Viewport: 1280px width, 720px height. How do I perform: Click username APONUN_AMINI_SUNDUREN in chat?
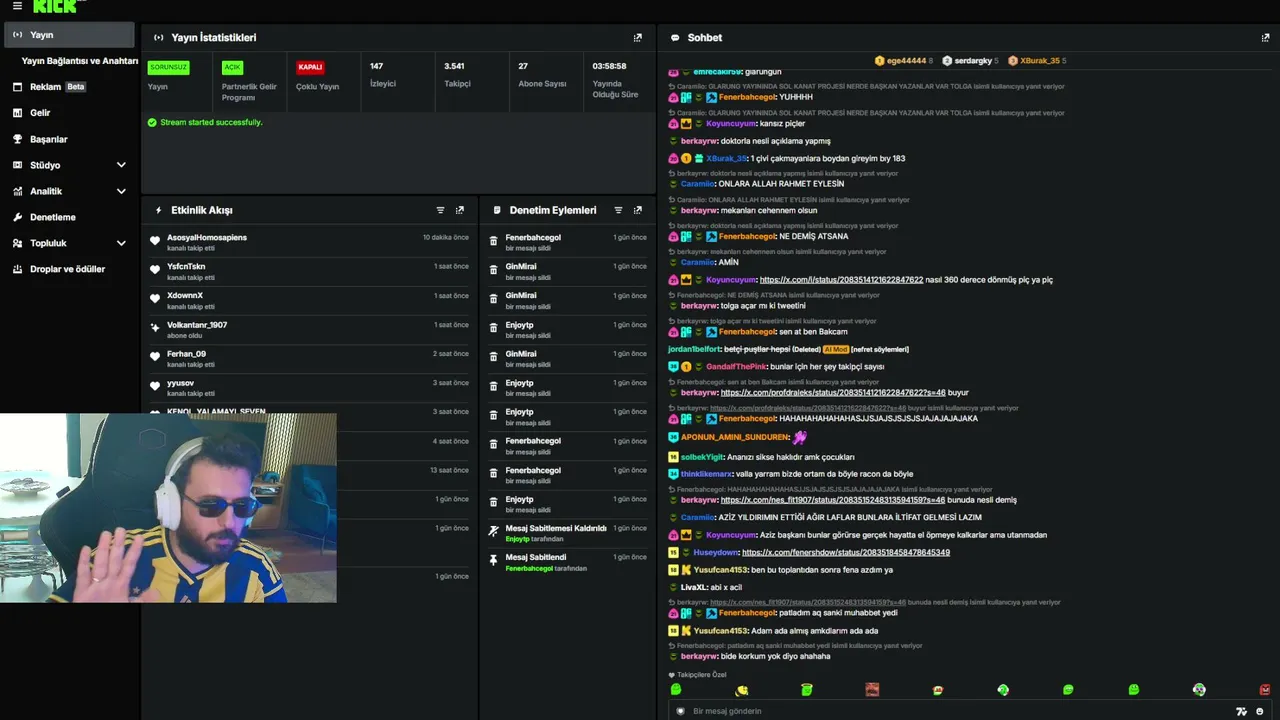click(x=735, y=438)
